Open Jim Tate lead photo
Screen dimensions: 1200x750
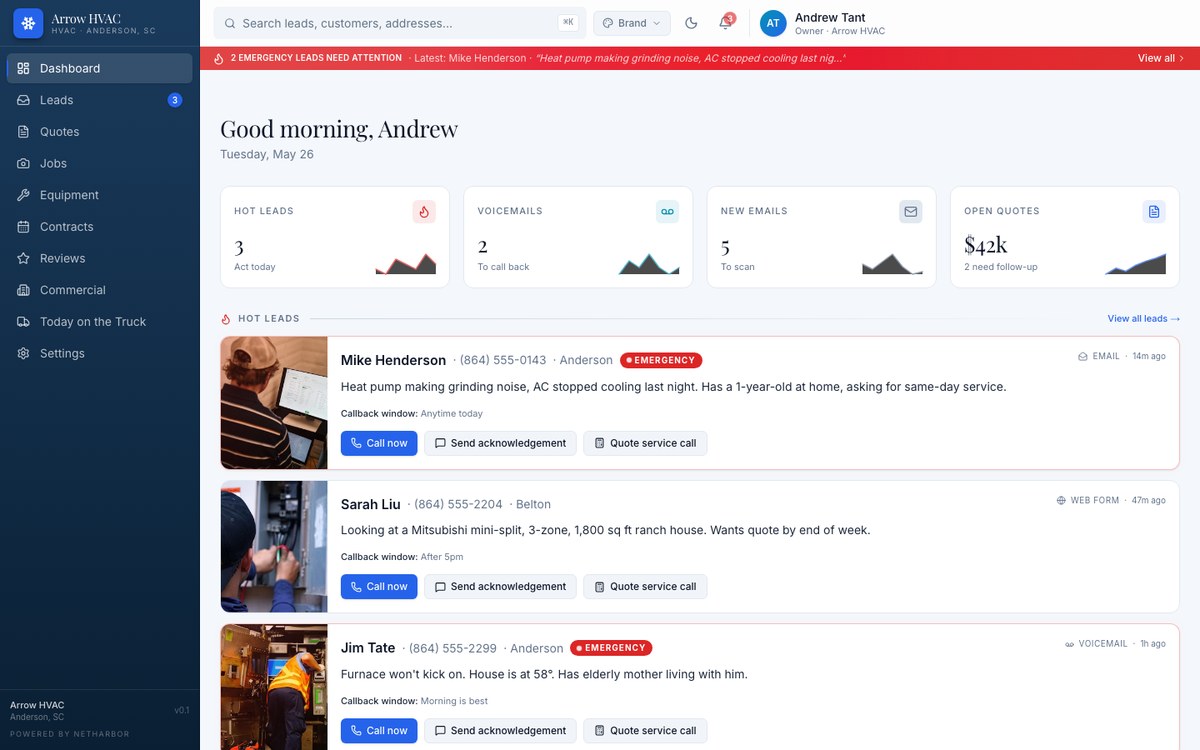tap(274, 687)
